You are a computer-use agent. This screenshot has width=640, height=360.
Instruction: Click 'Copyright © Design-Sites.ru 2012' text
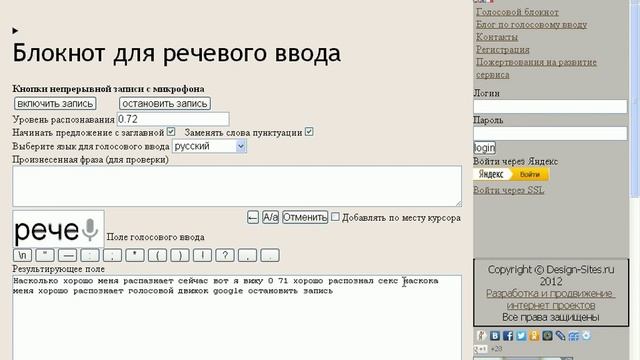pyautogui.click(x=551, y=275)
